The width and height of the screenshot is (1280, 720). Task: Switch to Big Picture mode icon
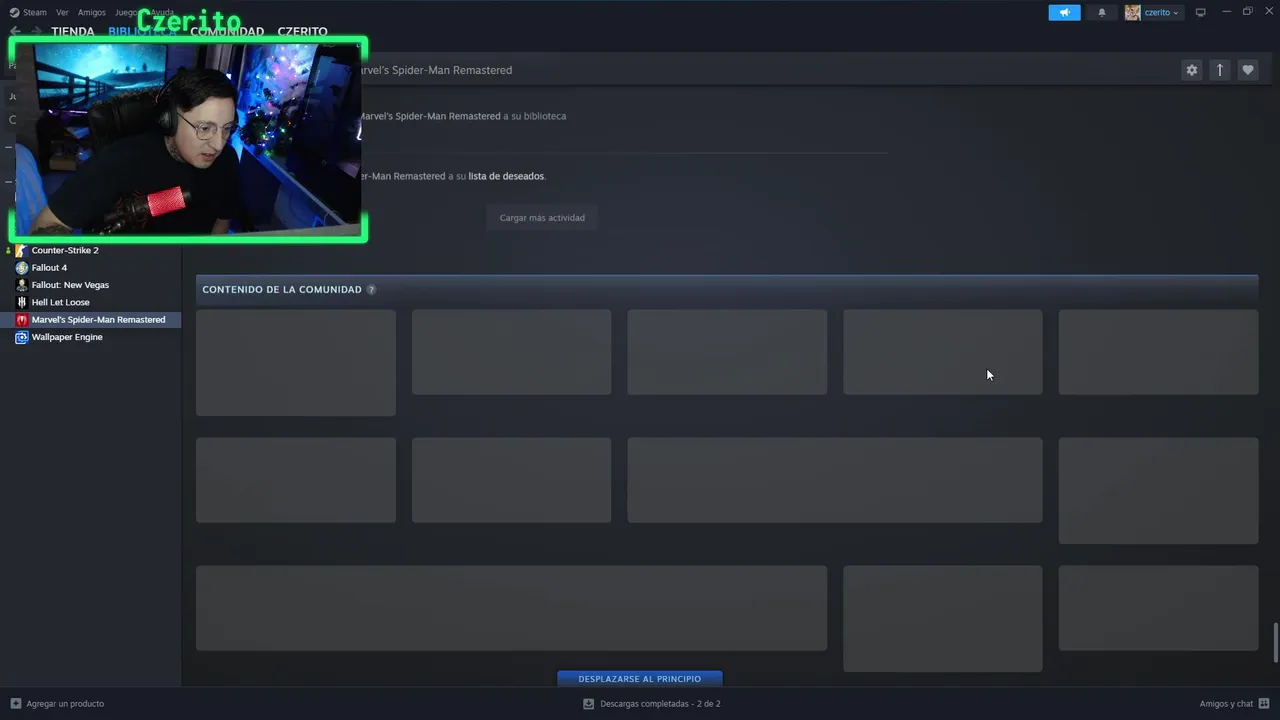click(x=1201, y=12)
